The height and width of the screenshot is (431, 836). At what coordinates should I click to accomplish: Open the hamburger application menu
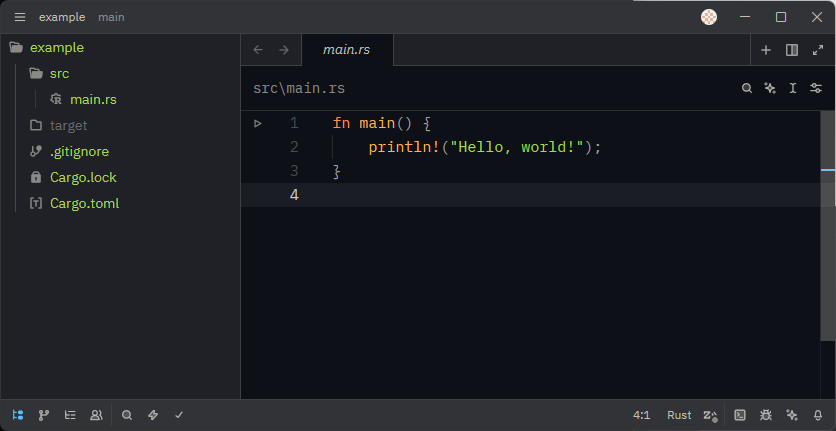coord(20,17)
